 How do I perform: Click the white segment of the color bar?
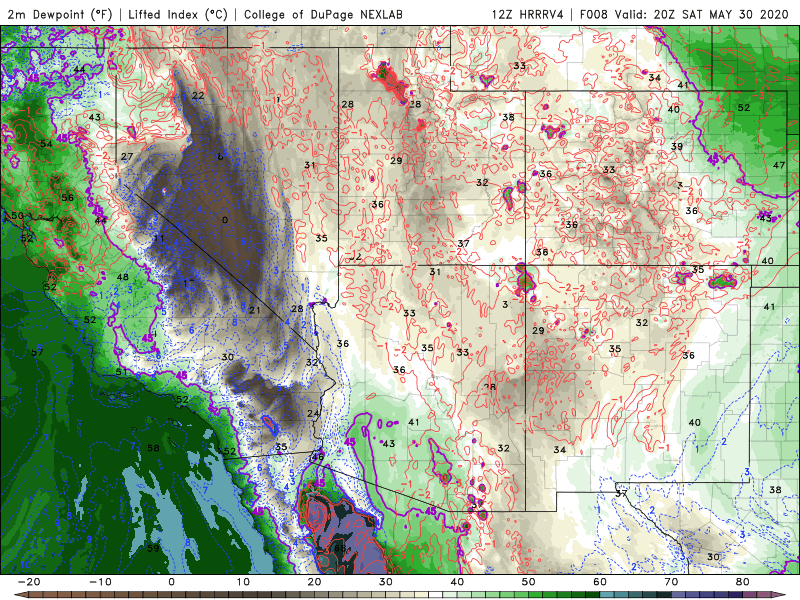[x=435, y=595]
